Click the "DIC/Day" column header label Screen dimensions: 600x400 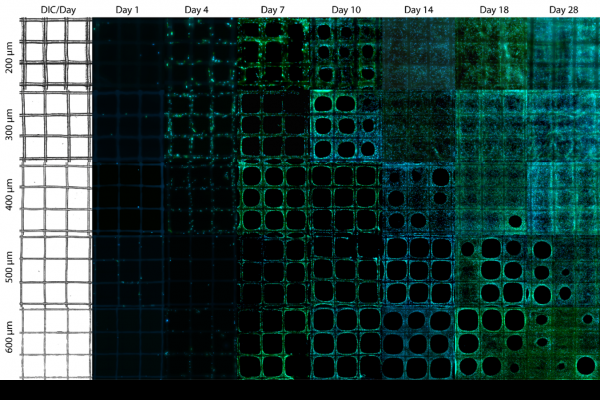click(55, 9)
